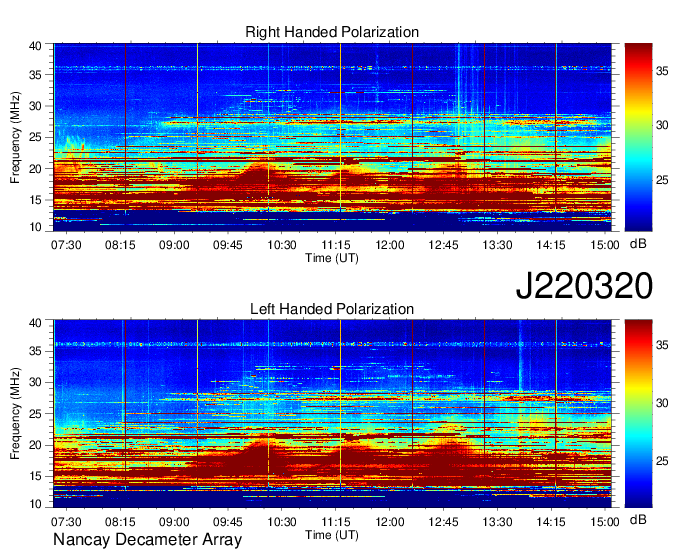Click the 11:15 time tick of the Left Handed plot
Screen dimensions: 680x552
(x=336, y=522)
